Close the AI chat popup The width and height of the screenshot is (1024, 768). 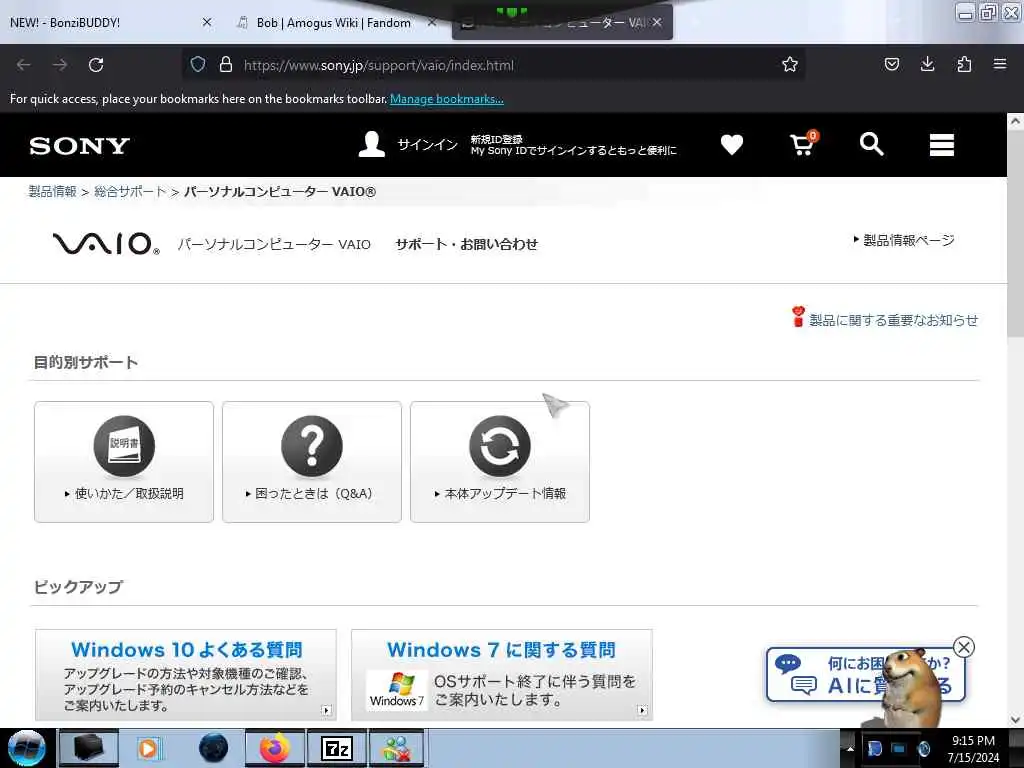coord(964,647)
